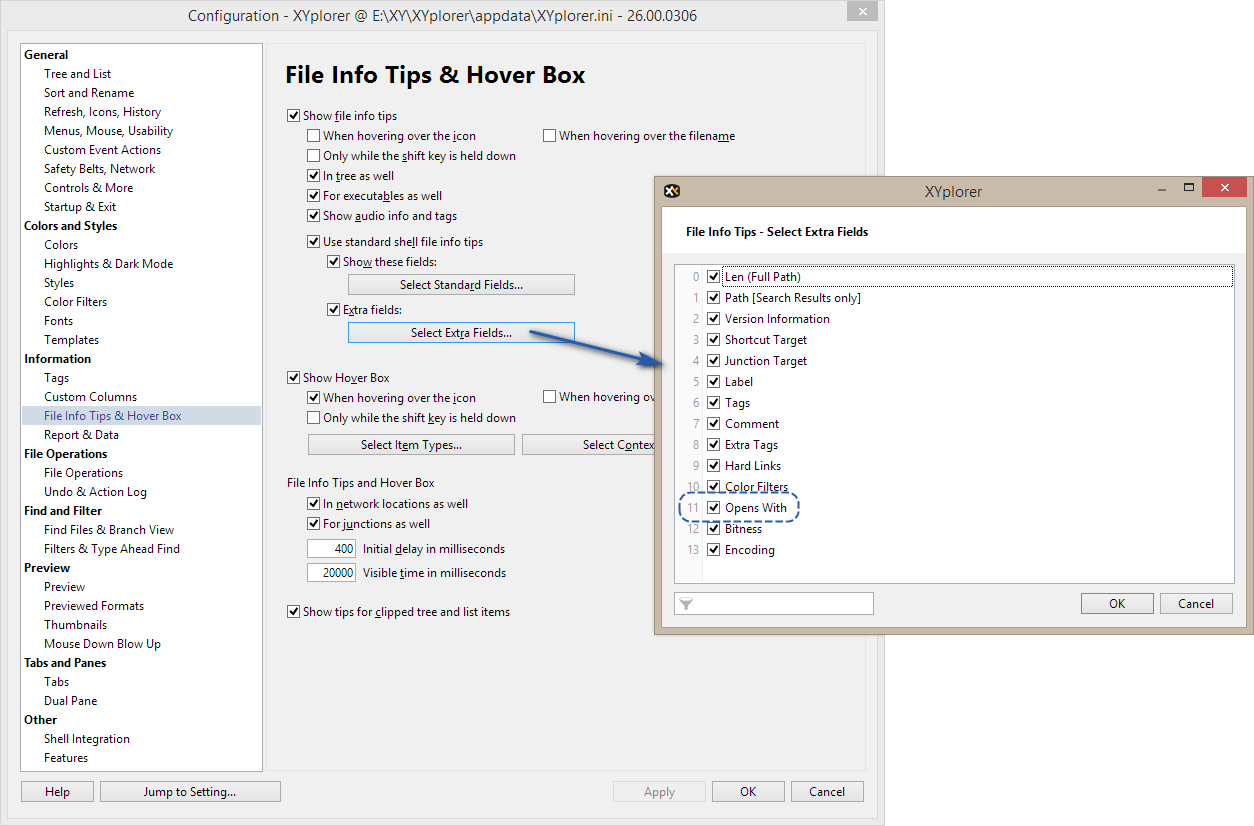Select Previewed Formats category

click(x=94, y=606)
